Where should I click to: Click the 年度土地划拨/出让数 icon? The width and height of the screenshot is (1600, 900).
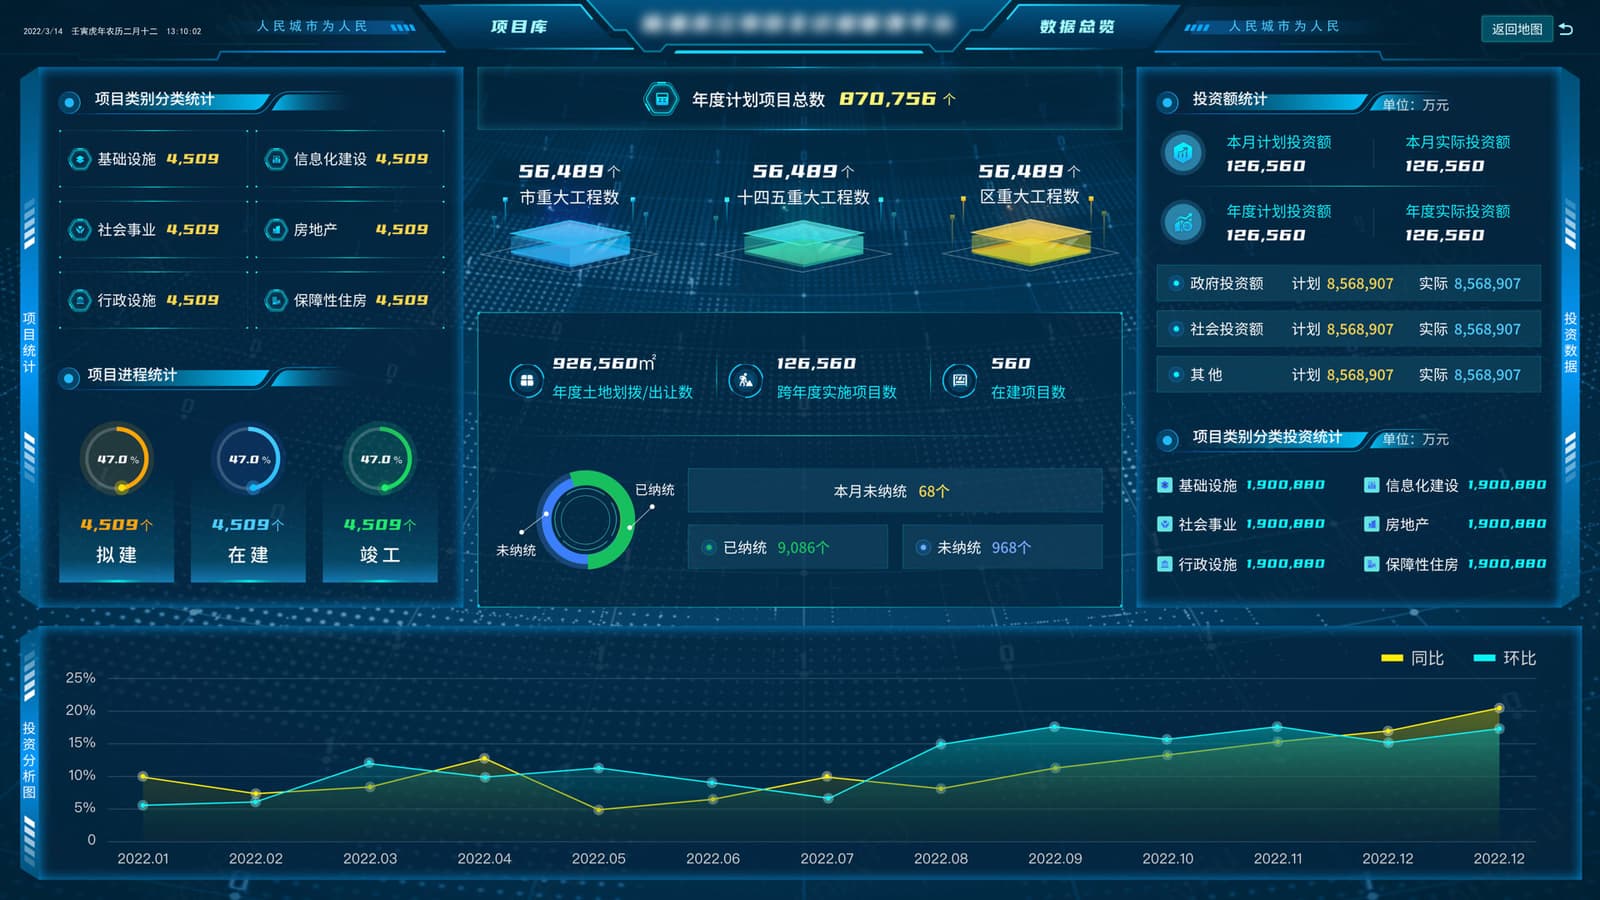(526, 380)
